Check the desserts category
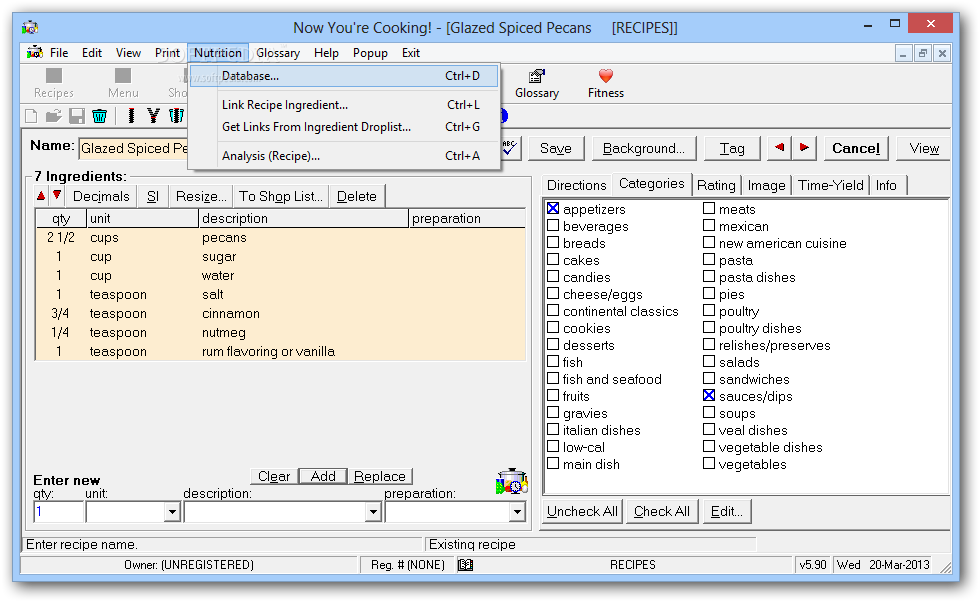980x602 pixels. (553, 344)
